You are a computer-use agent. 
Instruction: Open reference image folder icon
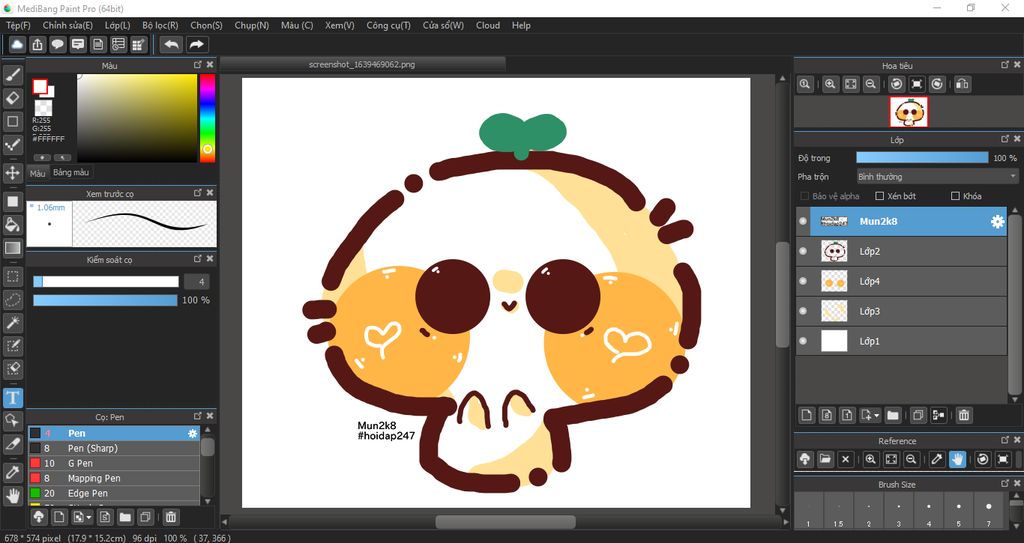point(825,459)
